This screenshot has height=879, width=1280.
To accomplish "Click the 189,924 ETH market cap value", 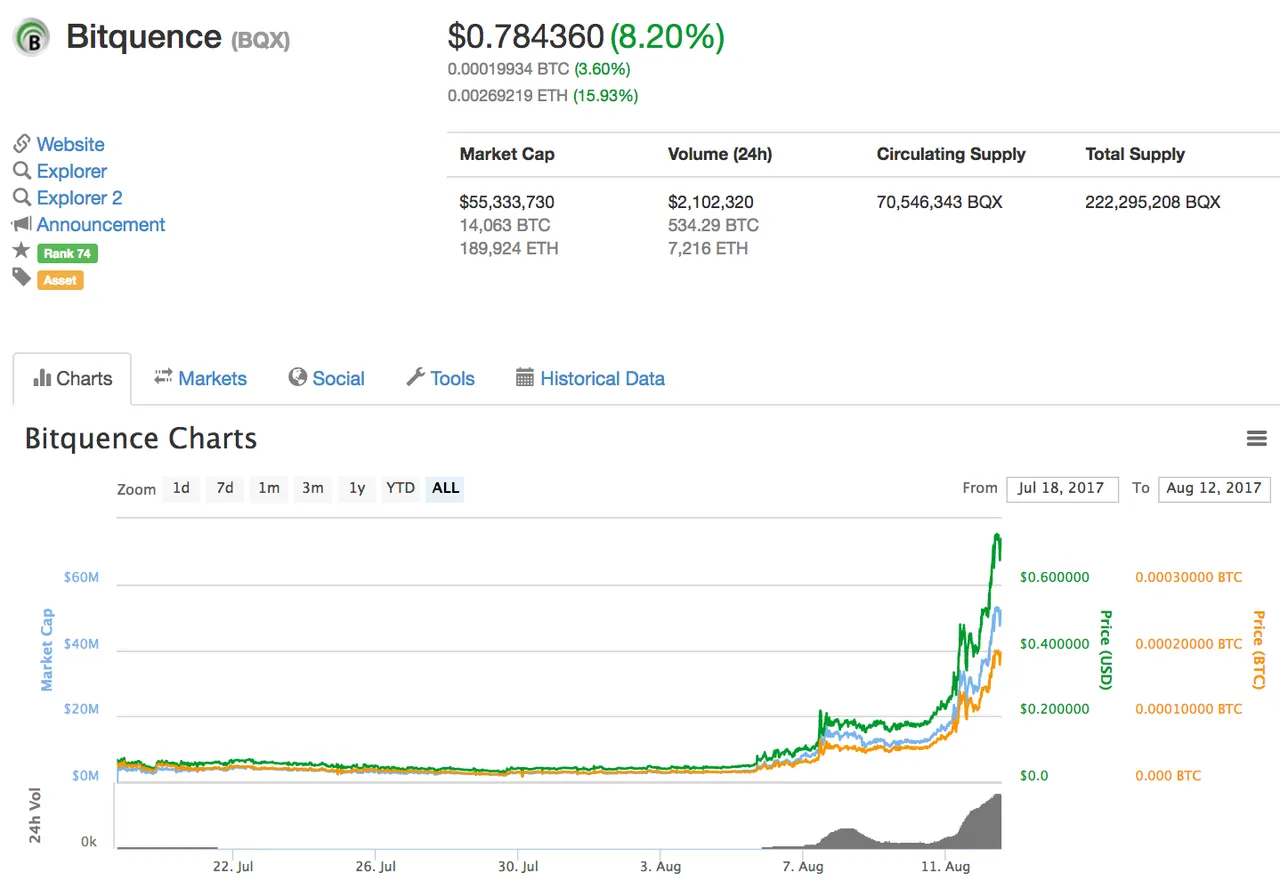I will tap(509, 248).
